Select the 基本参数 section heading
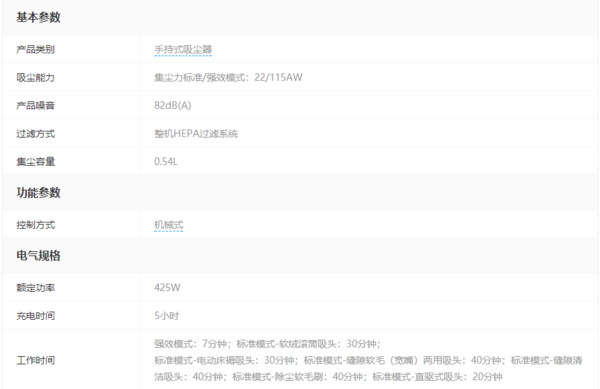 point(38,18)
